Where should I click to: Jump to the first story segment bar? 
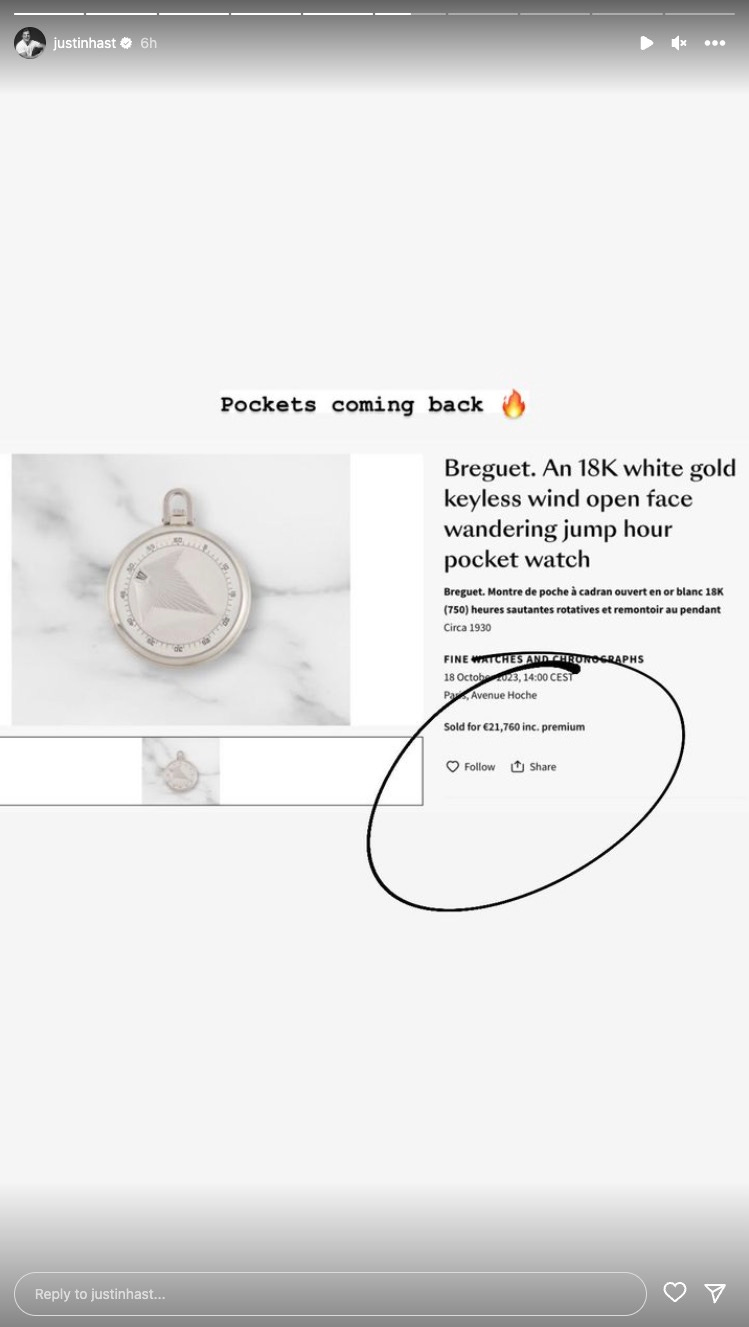pyautogui.click(x=48, y=13)
